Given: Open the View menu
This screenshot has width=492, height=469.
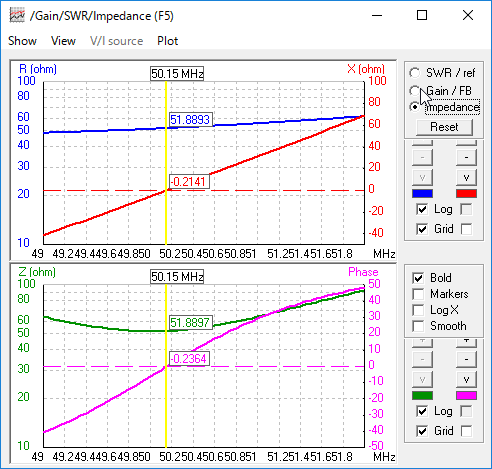Looking at the screenshot, I should [63, 41].
